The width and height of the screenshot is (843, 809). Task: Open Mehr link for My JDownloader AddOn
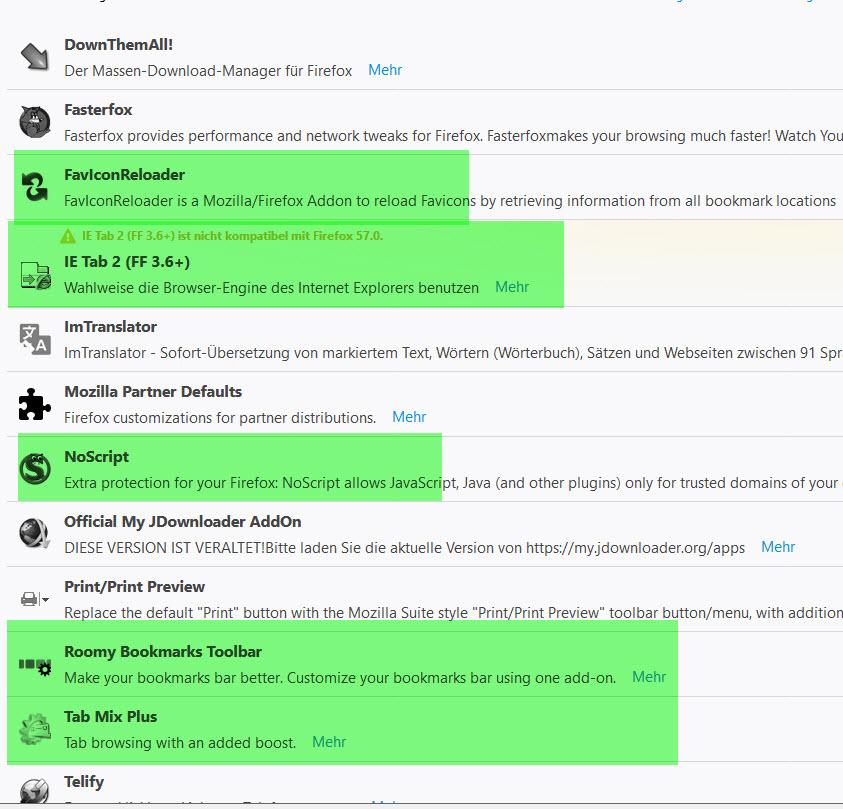[x=778, y=547]
